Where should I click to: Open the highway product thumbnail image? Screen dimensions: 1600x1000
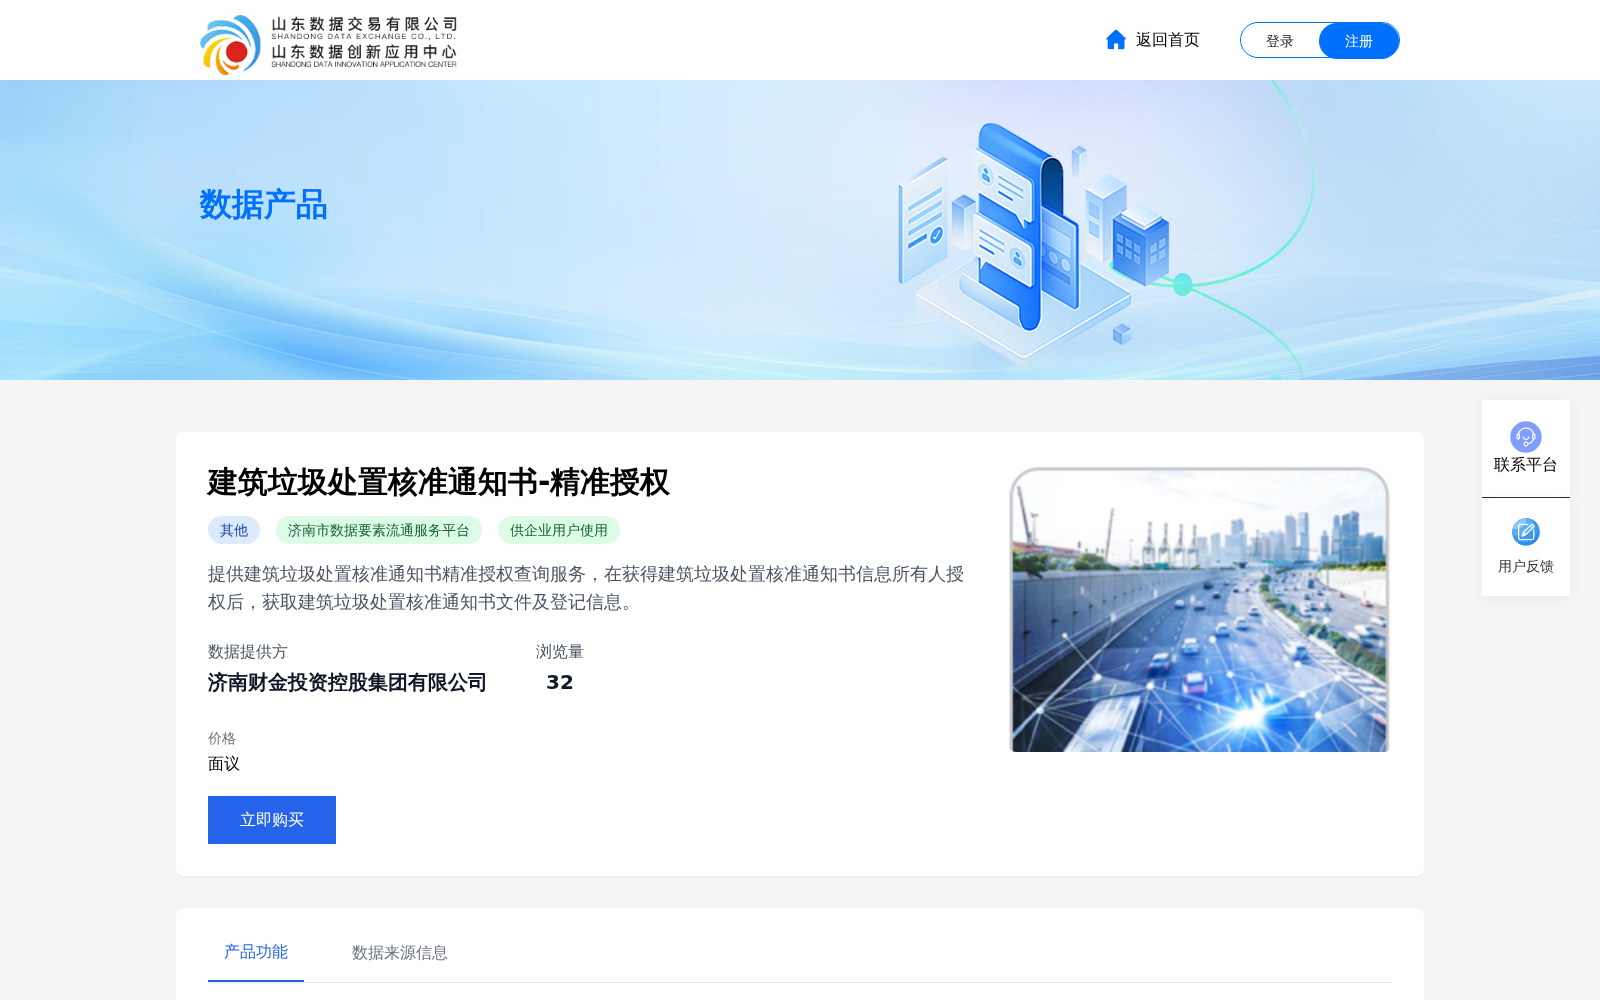coord(1200,610)
